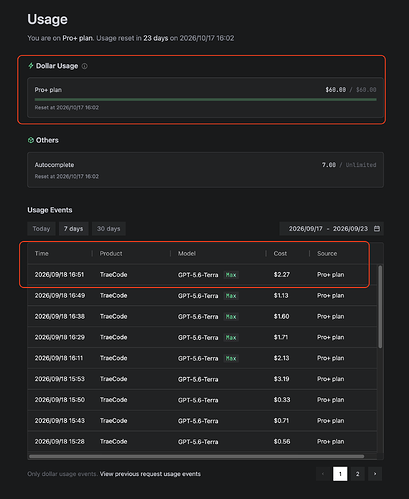
Task: Click the Pro+ plan label in Dollar Usage card
Action: [x=48, y=90]
